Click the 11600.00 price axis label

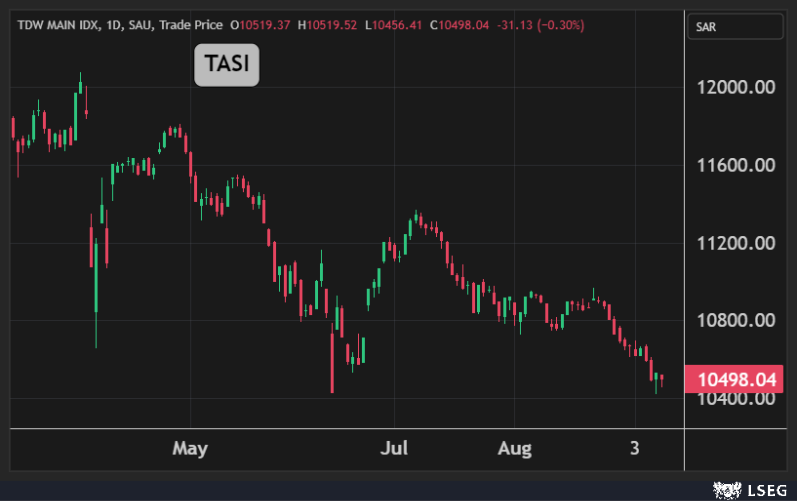click(738, 165)
